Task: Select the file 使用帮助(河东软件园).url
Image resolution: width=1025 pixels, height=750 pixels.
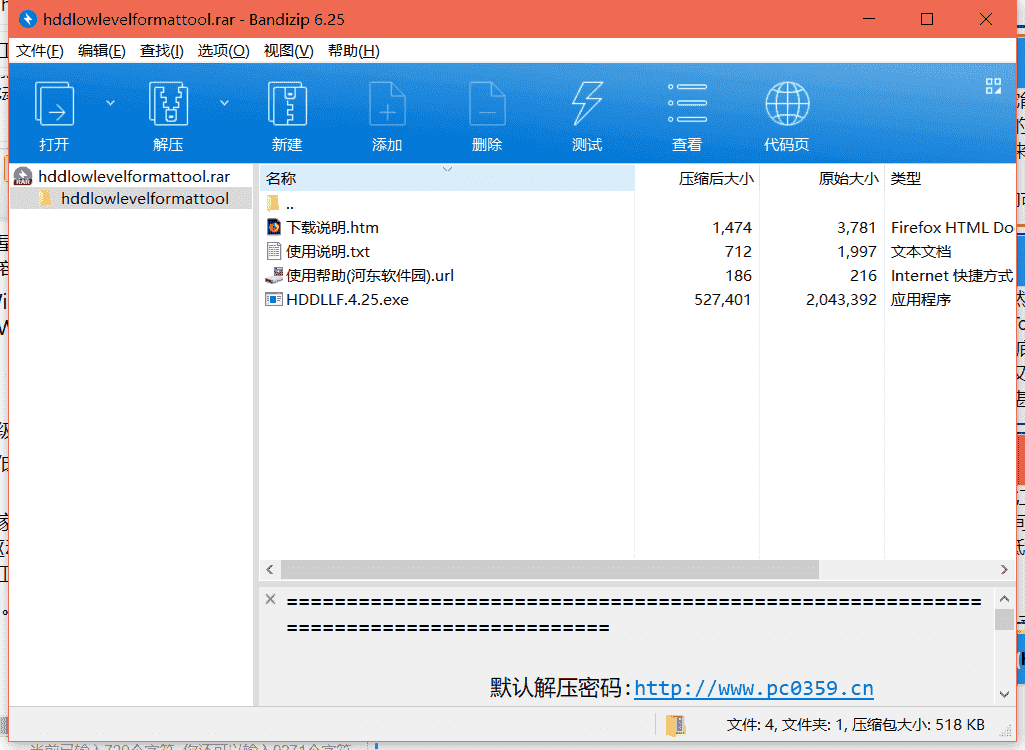Action: (370, 276)
